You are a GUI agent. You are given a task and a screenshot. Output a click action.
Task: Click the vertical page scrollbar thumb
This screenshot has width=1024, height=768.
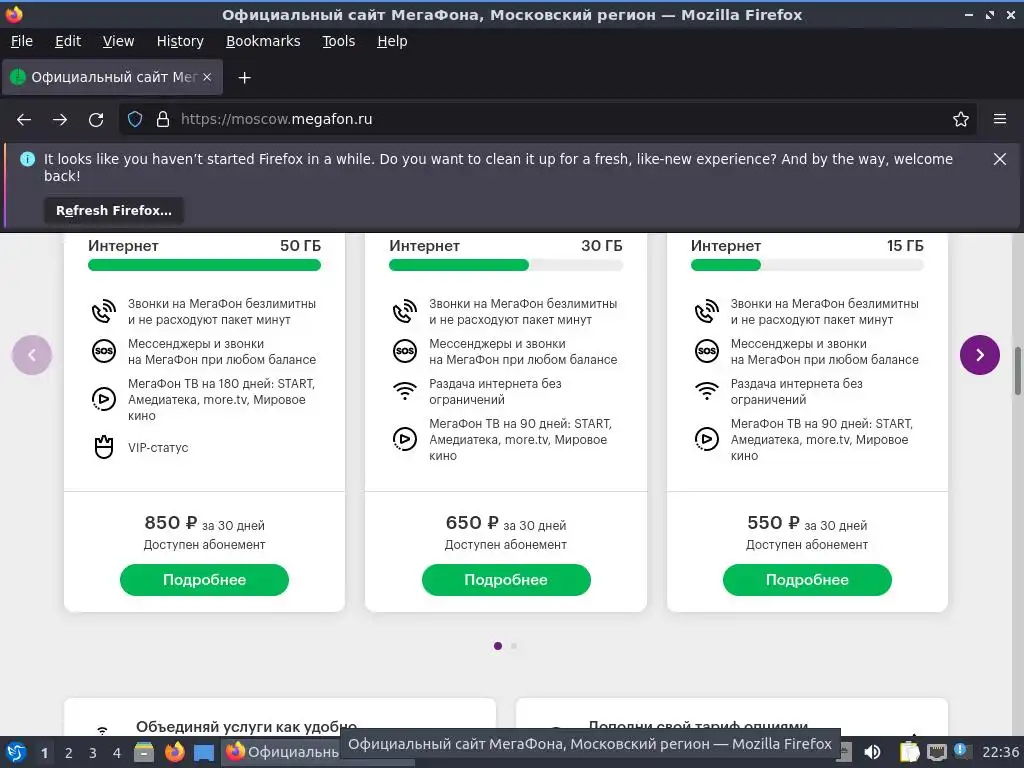1017,371
